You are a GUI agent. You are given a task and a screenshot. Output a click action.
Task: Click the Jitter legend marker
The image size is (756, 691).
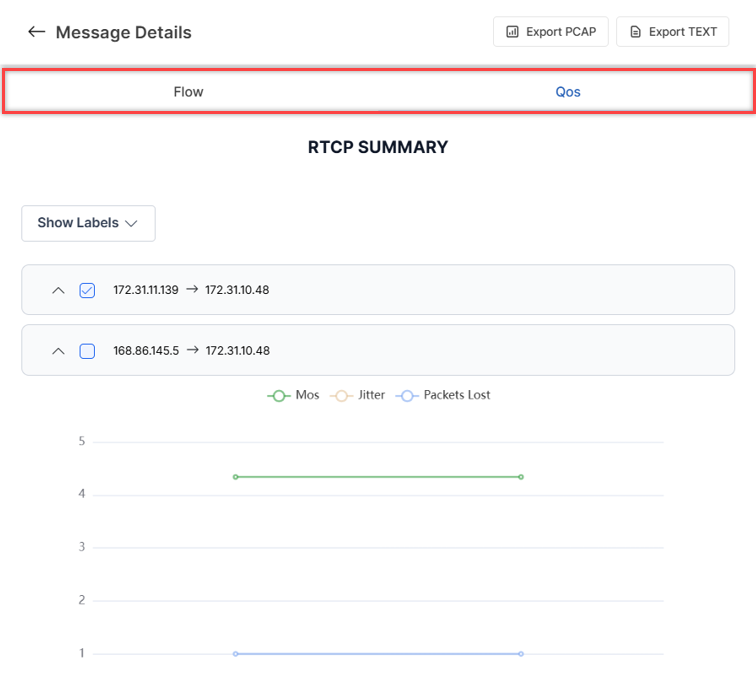click(x=341, y=395)
